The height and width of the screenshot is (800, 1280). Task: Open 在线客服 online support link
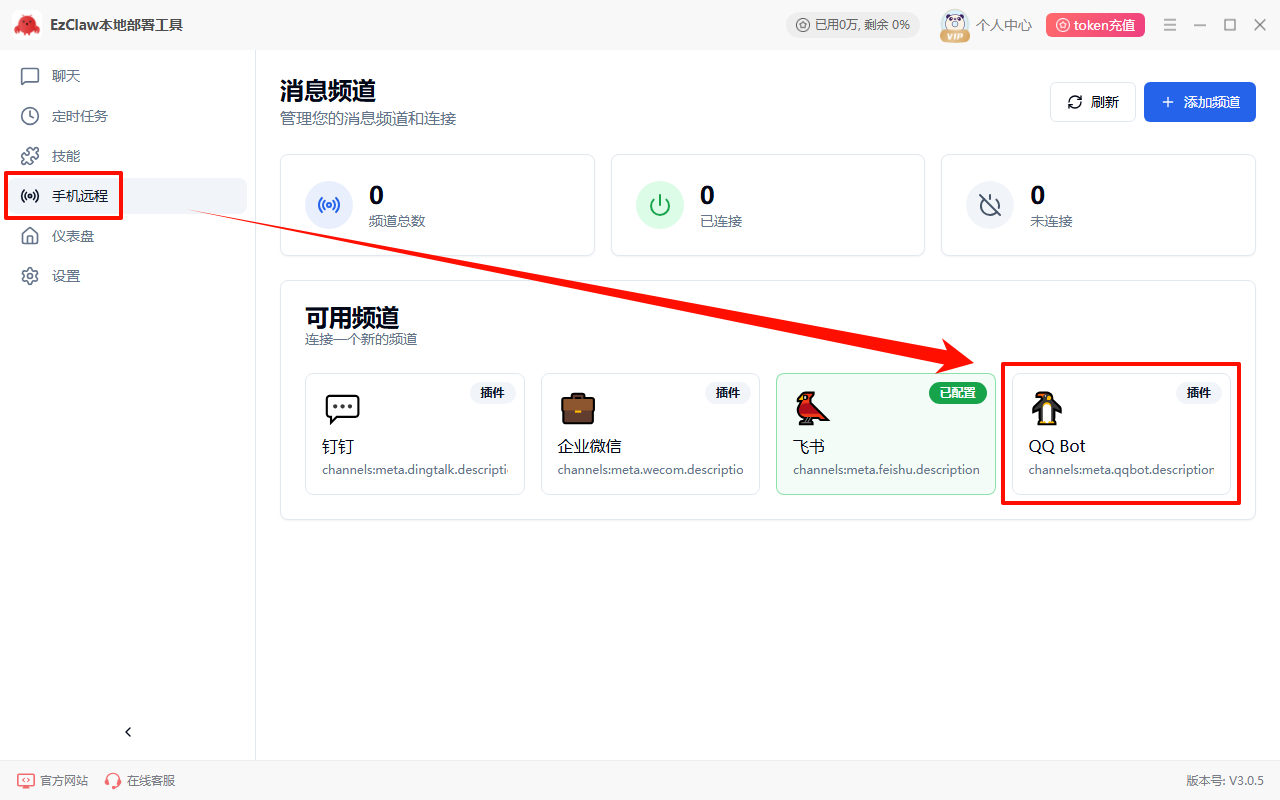coord(140,780)
